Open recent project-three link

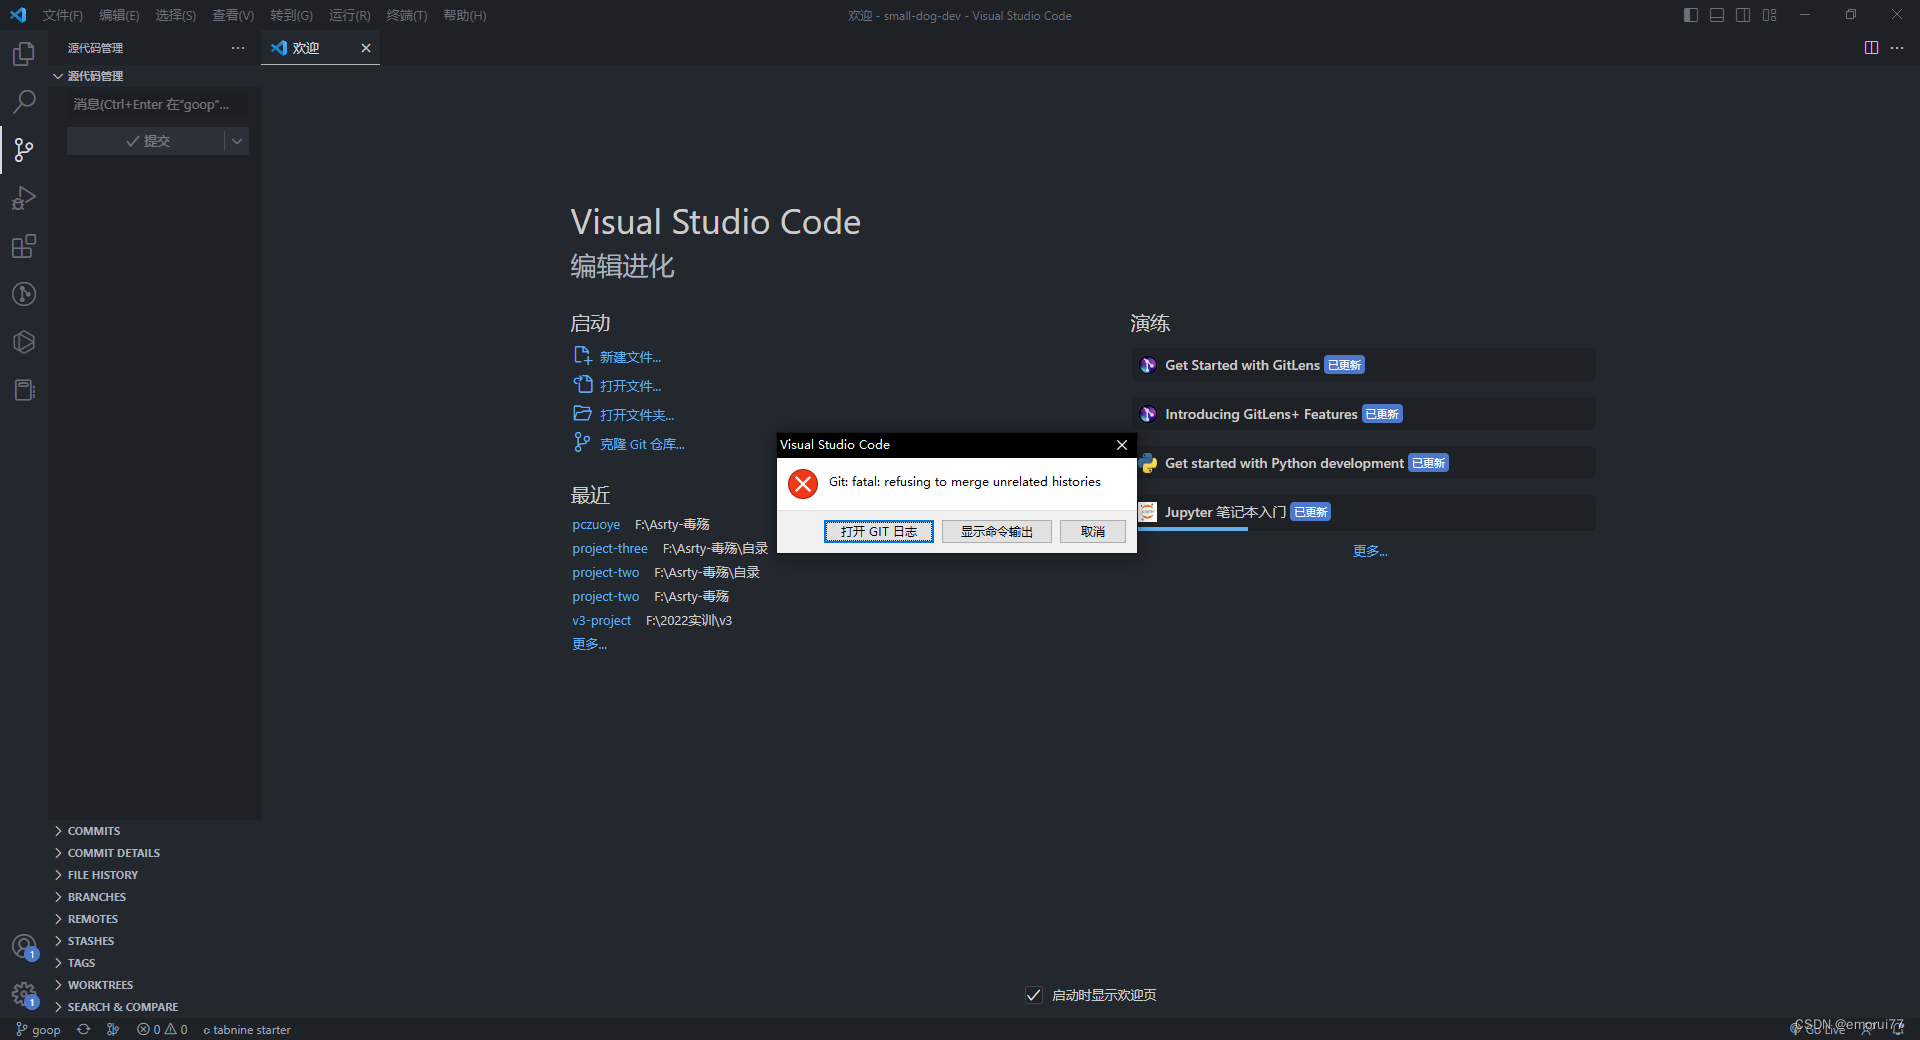tap(610, 548)
